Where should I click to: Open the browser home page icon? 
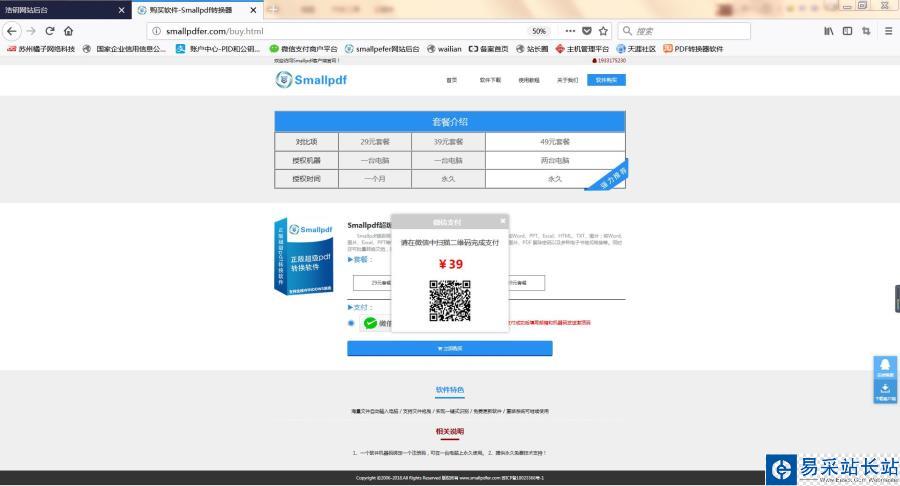(x=68, y=31)
